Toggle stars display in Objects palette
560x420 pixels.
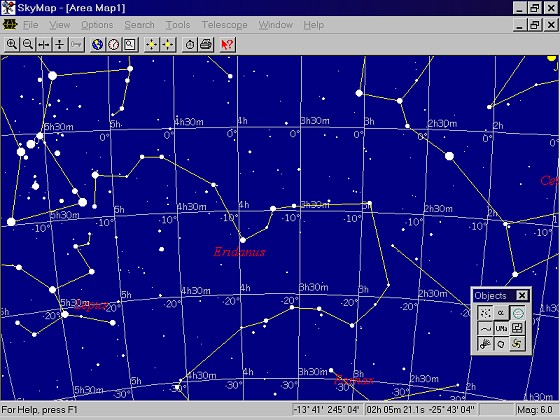(485, 313)
